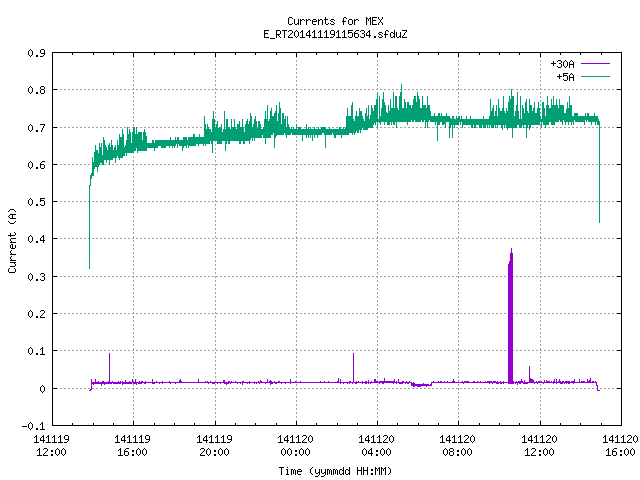Click the x-axis label '141120 12:00'
This screenshot has width=640, height=480.
click(539, 446)
